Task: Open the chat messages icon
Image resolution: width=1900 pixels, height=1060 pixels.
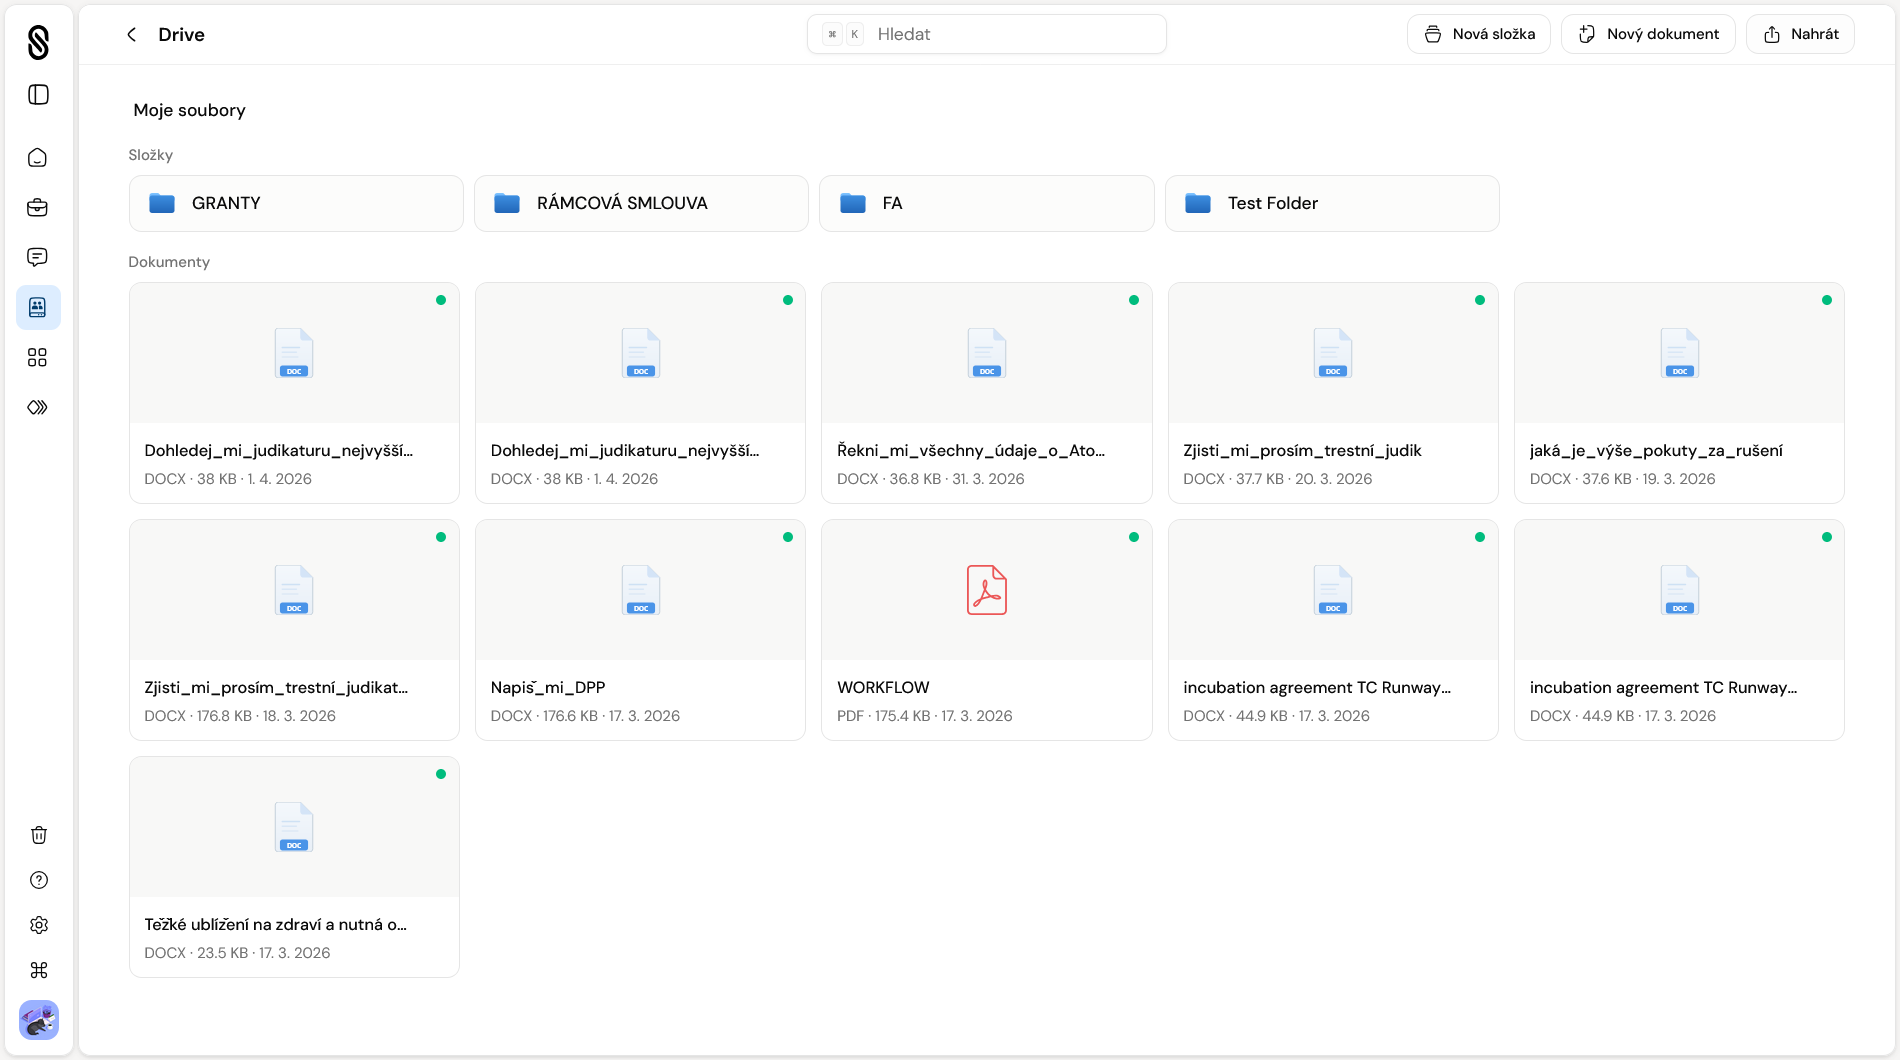Action: point(38,258)
